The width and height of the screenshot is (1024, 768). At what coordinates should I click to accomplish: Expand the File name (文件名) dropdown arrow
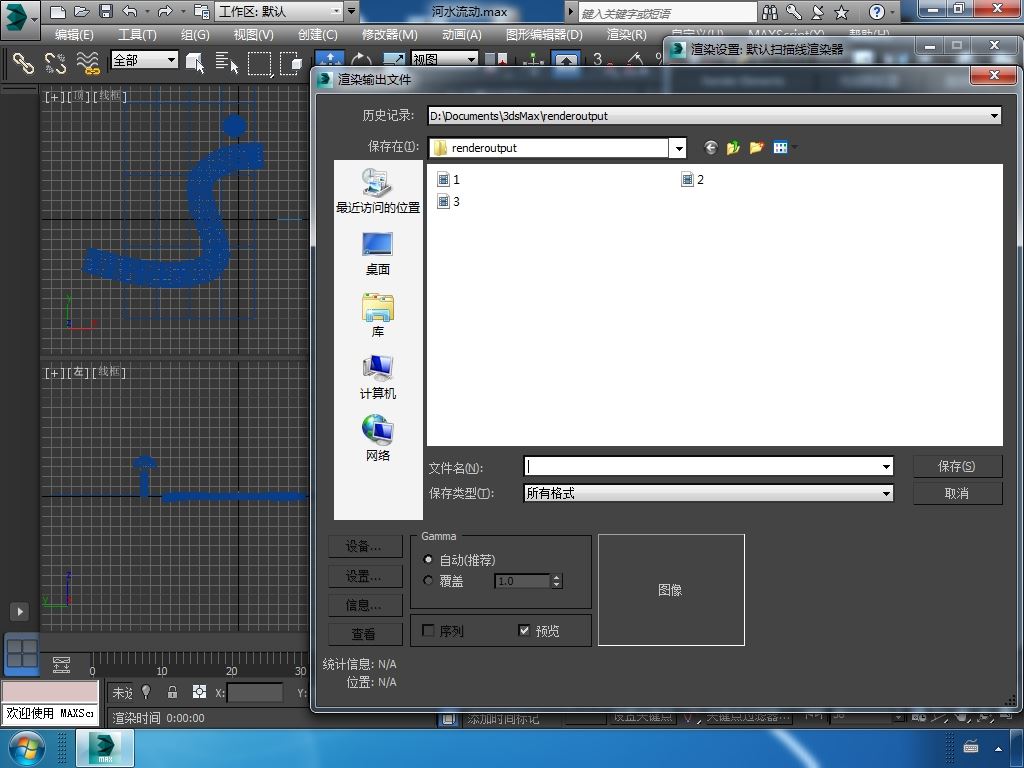(x=886, y=466)
